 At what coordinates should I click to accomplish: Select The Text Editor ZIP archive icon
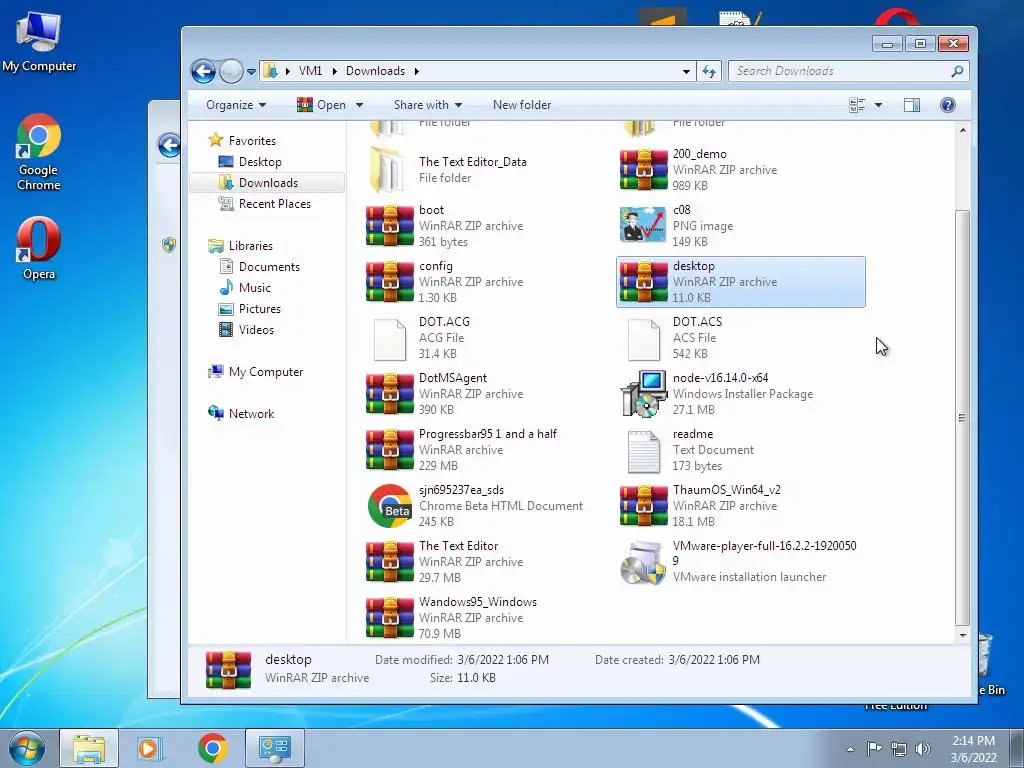[390, 562]
